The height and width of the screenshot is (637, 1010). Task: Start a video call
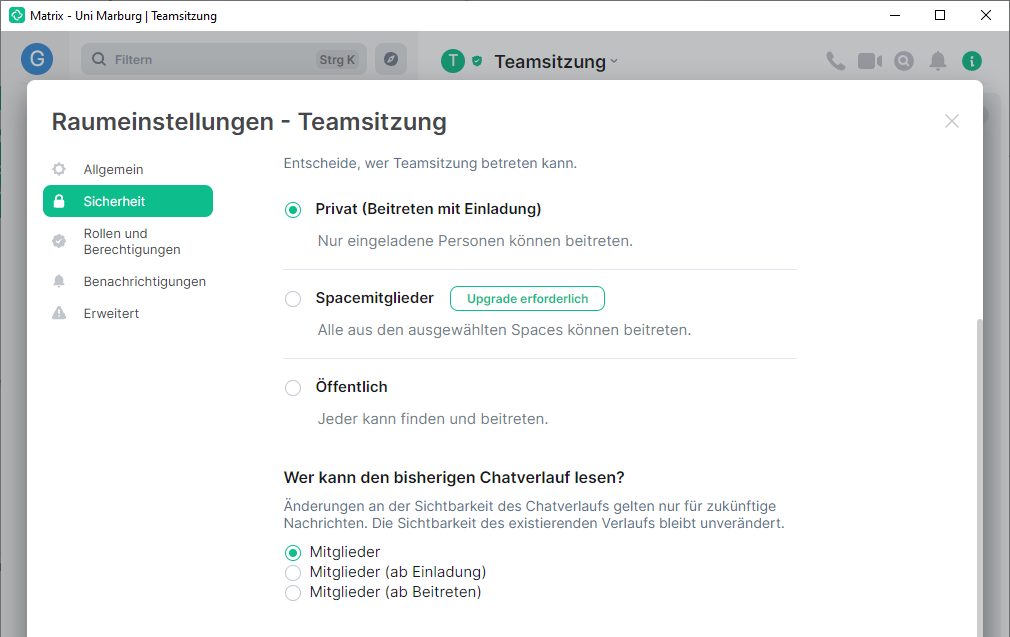coord(870,61)
